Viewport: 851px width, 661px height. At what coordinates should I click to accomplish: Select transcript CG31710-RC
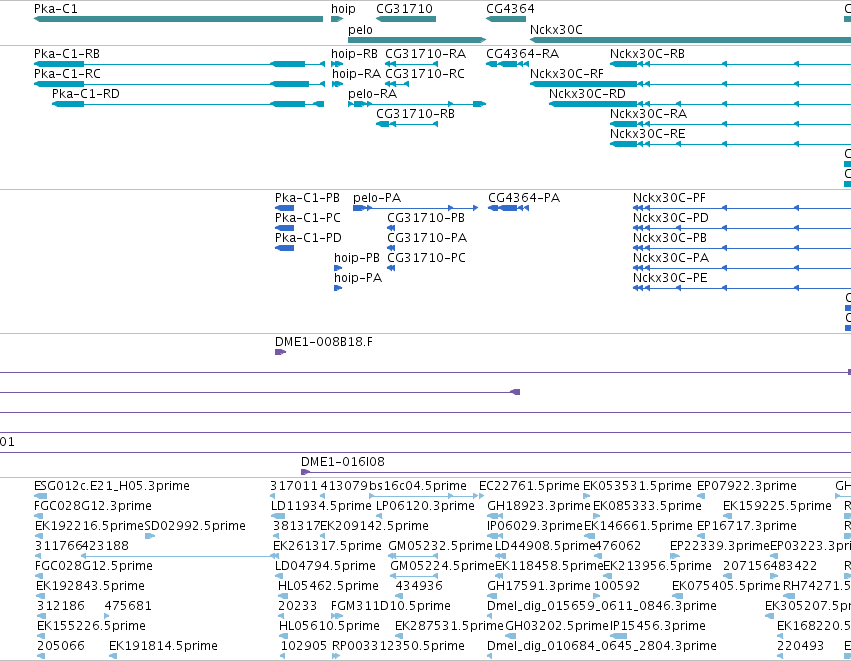397,84
